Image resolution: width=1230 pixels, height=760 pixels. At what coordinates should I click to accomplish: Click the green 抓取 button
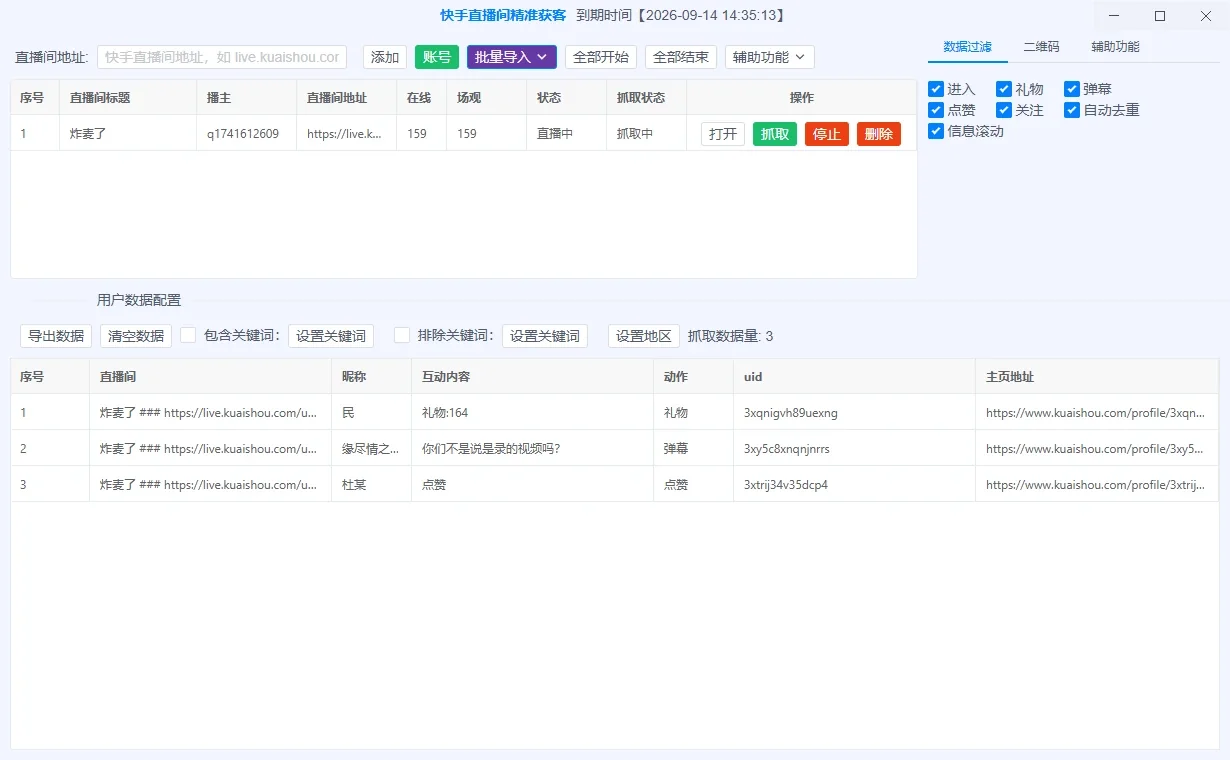click(775, 134)
